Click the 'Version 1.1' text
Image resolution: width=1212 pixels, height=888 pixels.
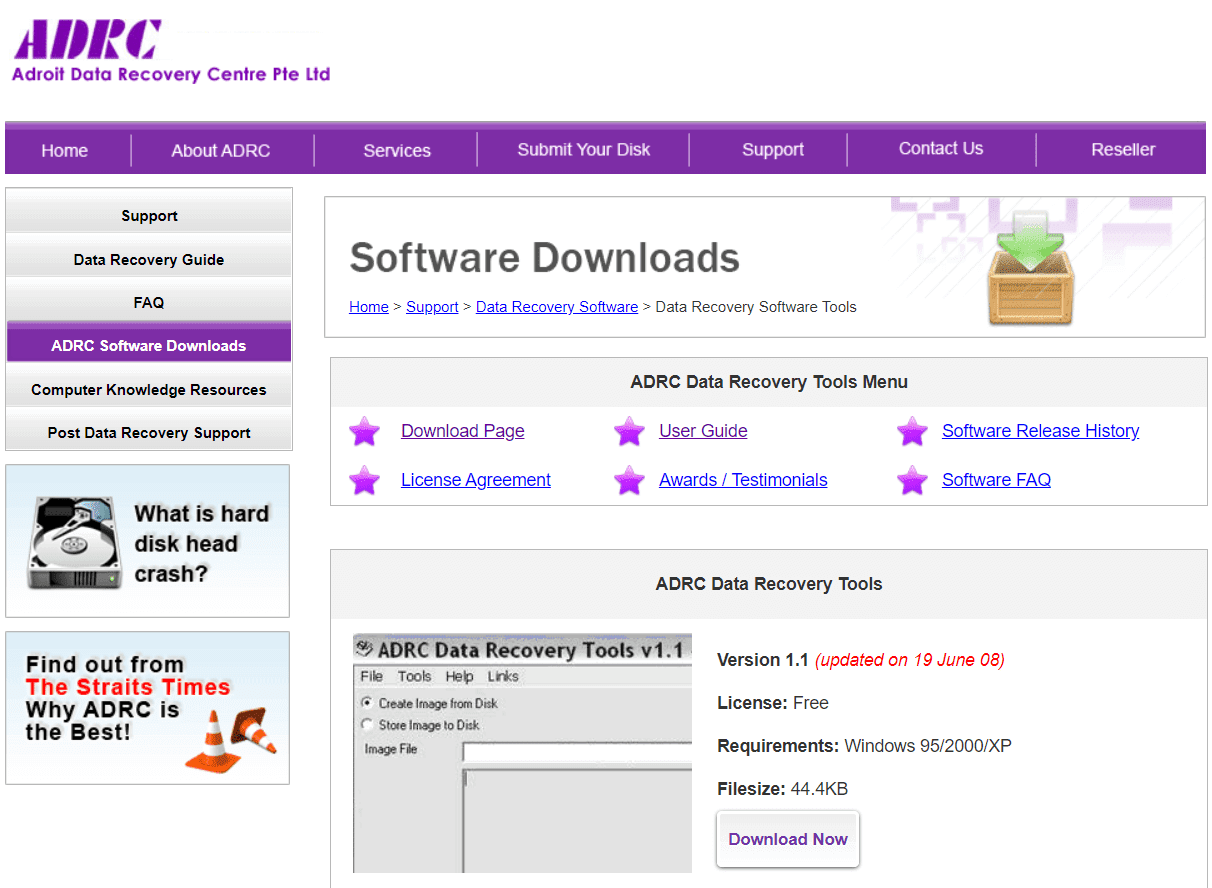tap(763, 660)
